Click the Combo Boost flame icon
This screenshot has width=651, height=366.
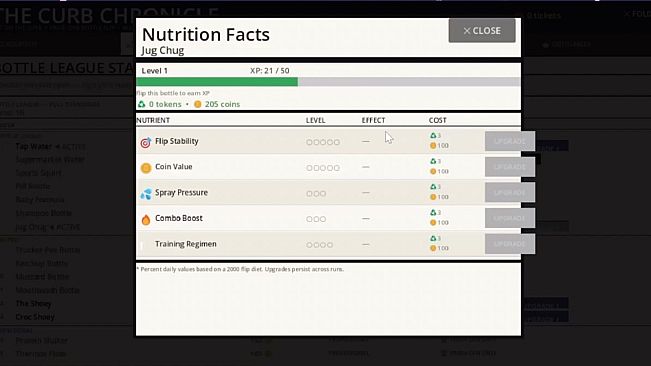(x=146, y=220)
